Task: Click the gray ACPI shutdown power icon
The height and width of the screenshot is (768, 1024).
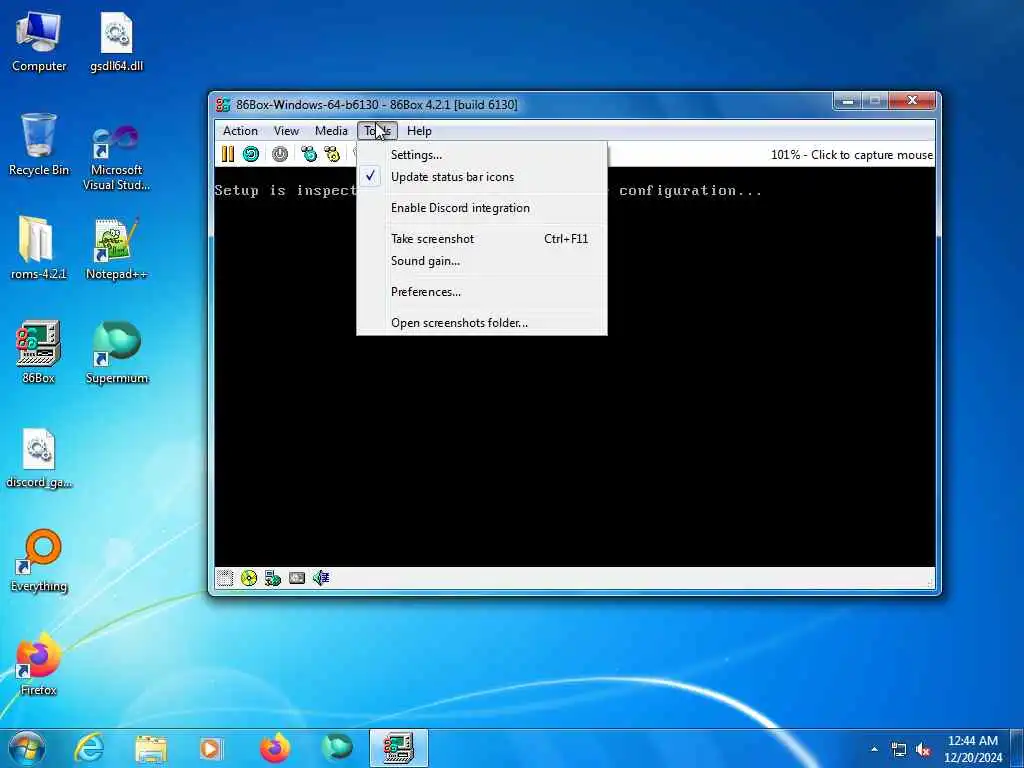Action: coord(280,154)
